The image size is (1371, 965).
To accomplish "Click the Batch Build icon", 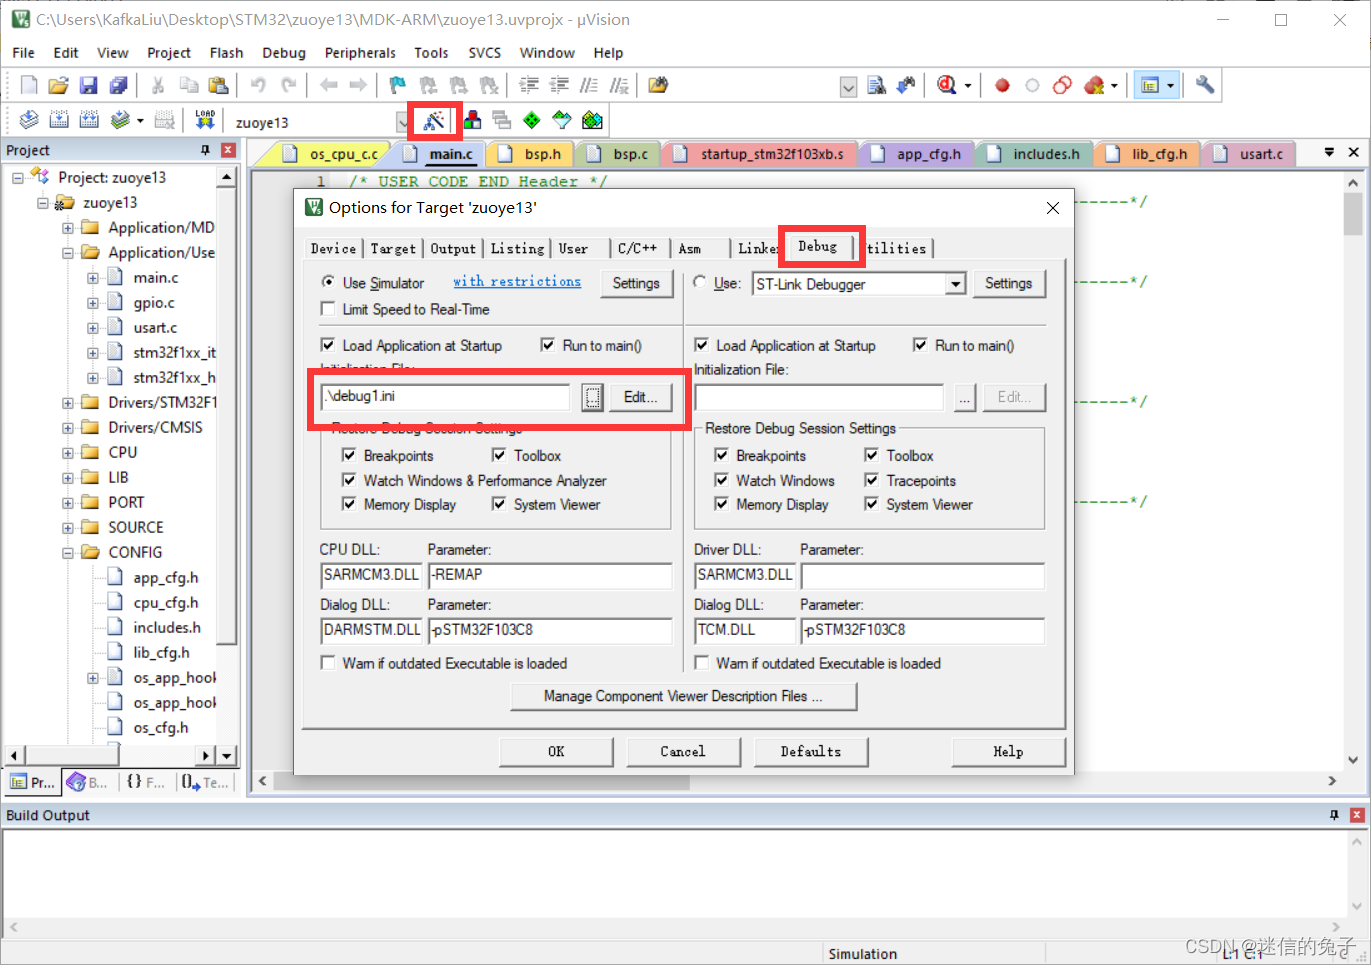I will (120, 121).
